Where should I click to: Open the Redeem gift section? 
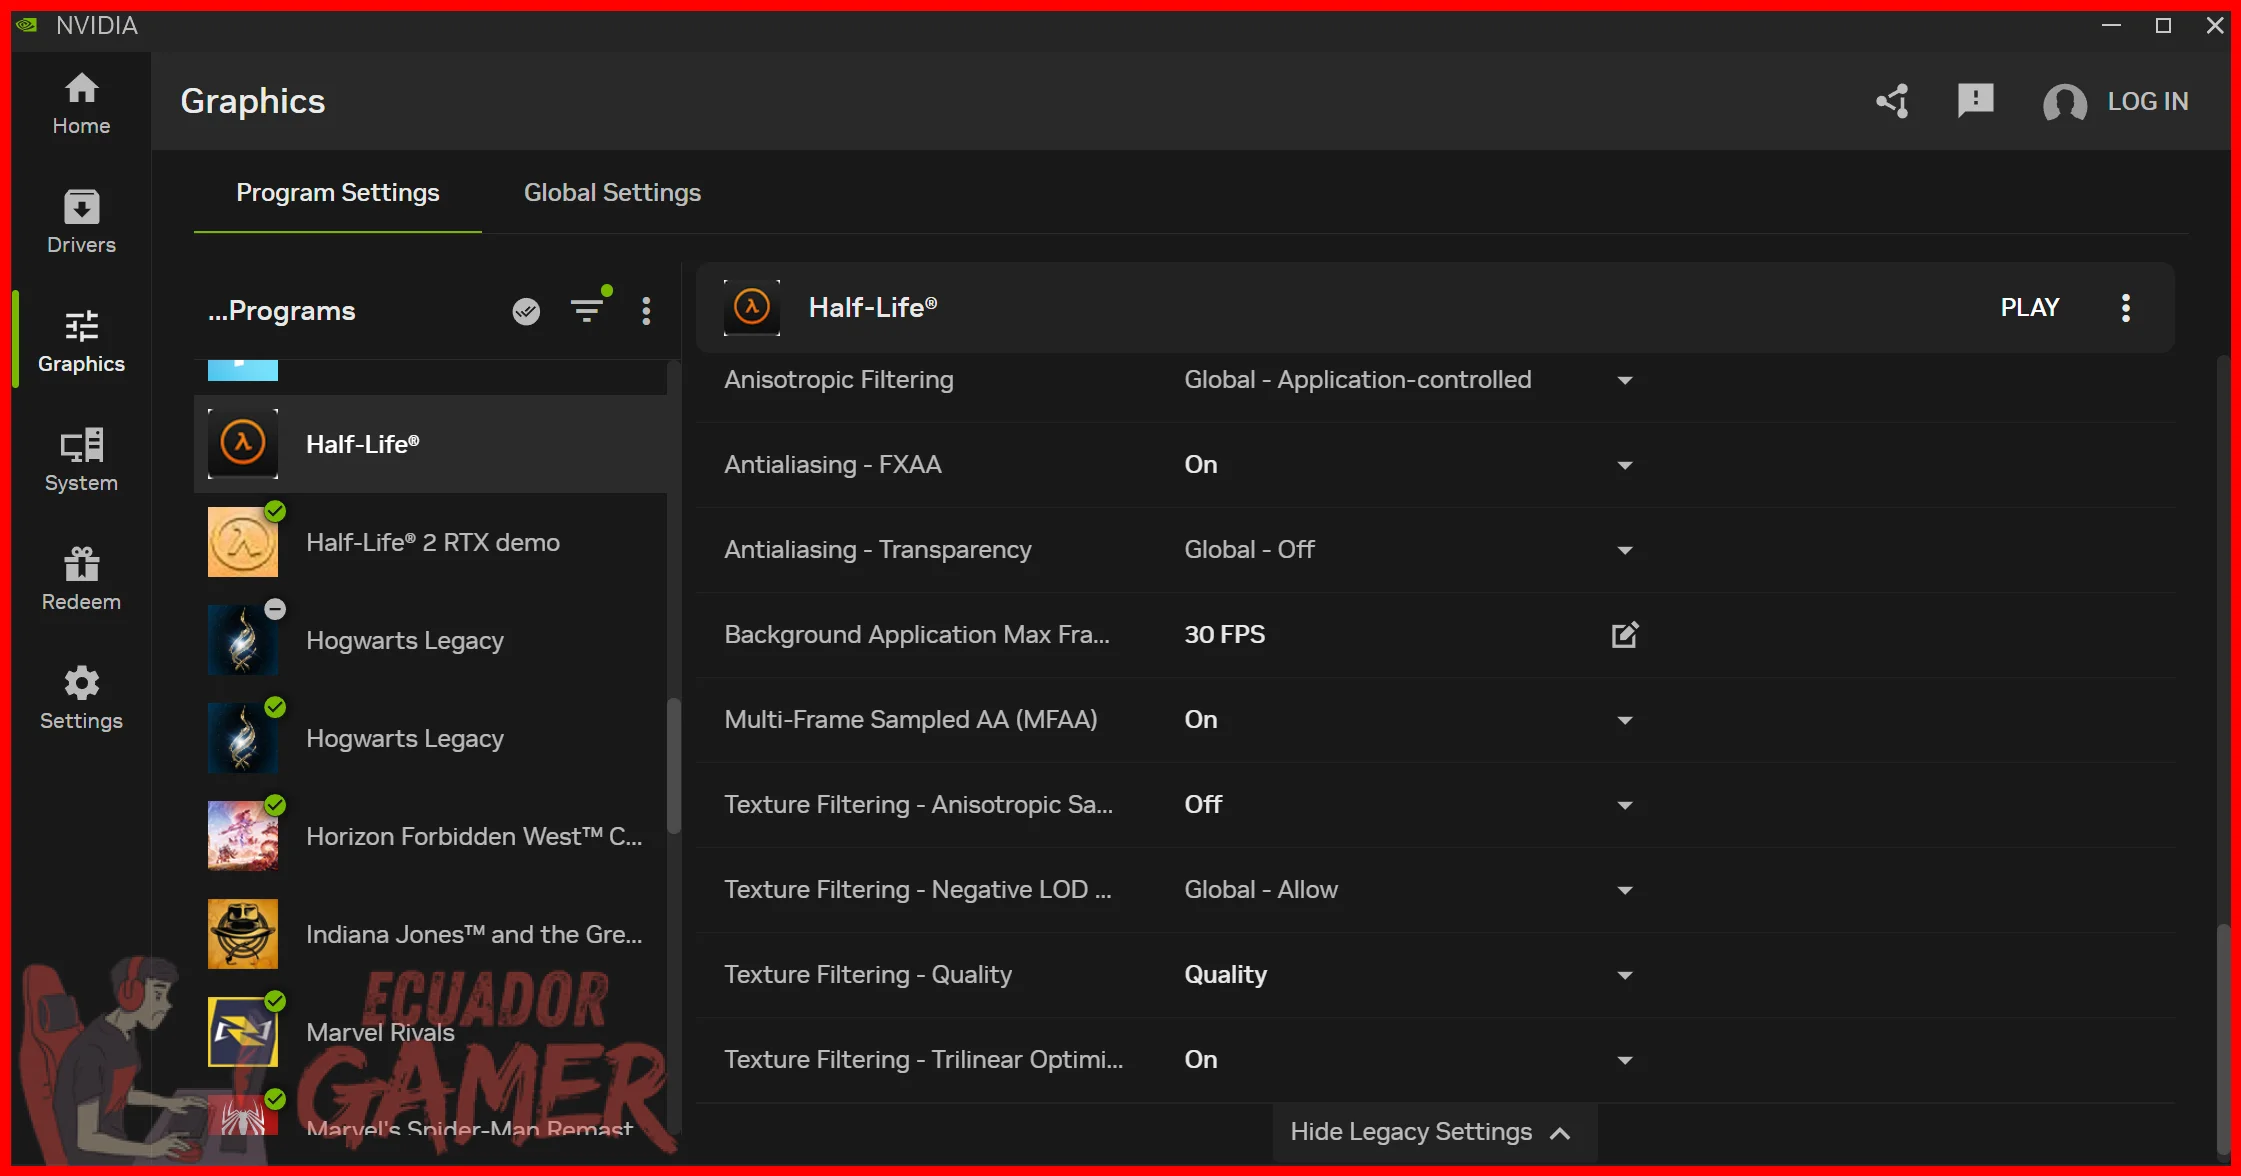(x=81, y=579)
